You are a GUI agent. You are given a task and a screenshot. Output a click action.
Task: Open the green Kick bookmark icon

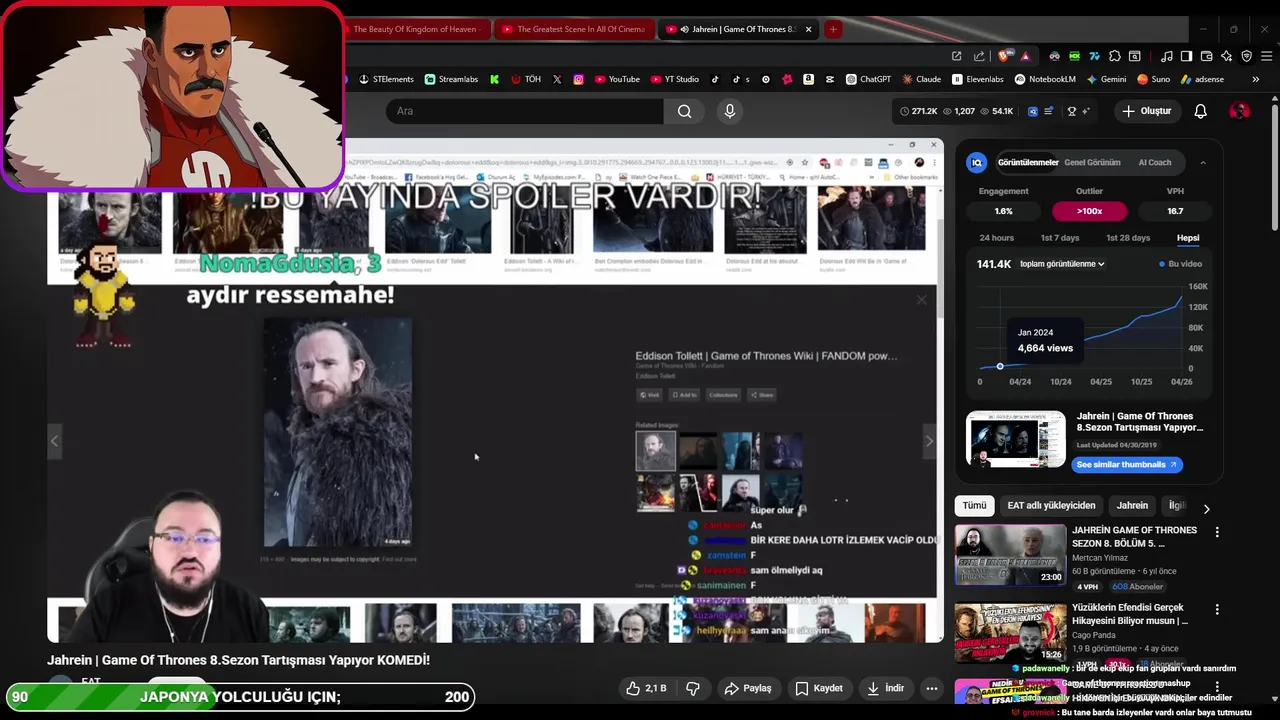[495, 79]
